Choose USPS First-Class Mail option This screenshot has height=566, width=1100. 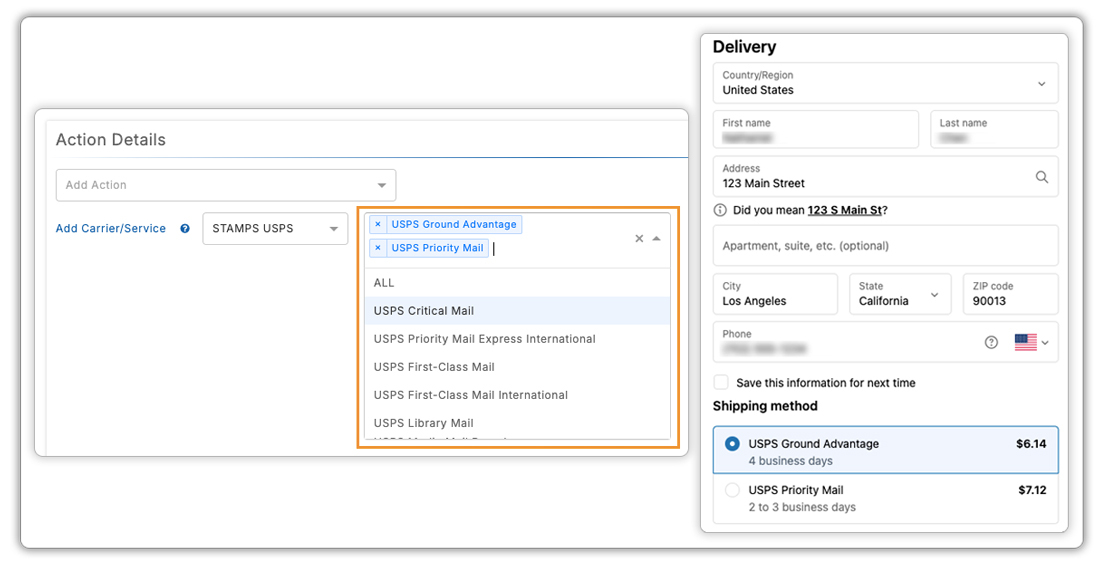tap(517, 367)
